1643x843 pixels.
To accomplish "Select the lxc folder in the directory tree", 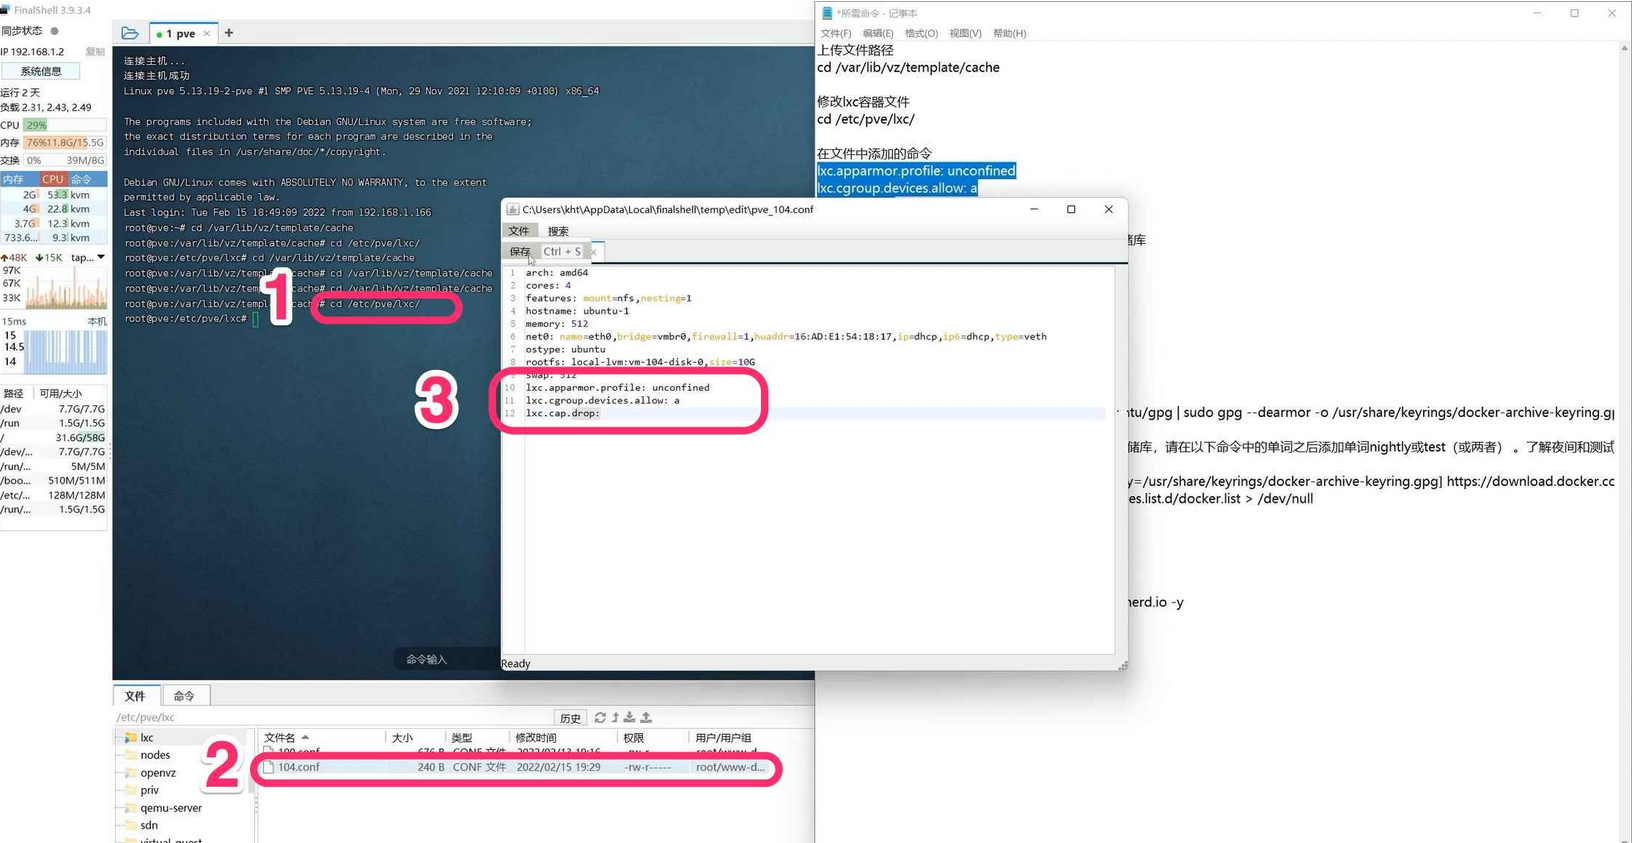I will pos(147,738).
